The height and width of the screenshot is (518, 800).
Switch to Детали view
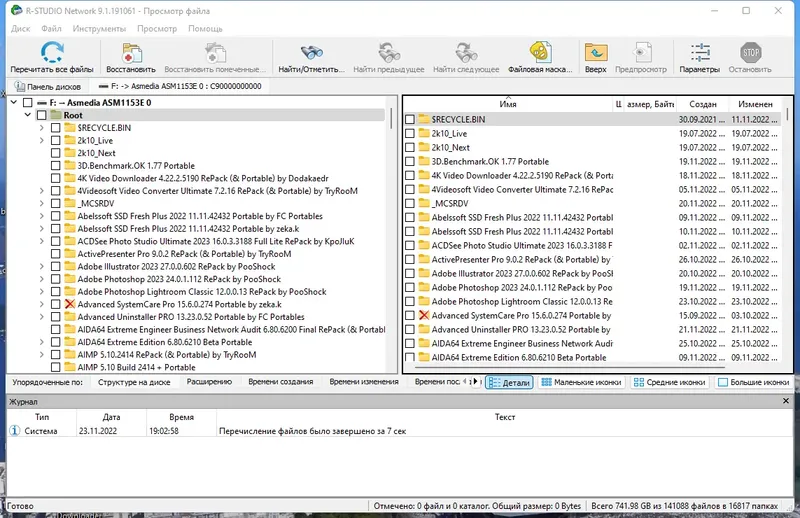coord(509,382)
